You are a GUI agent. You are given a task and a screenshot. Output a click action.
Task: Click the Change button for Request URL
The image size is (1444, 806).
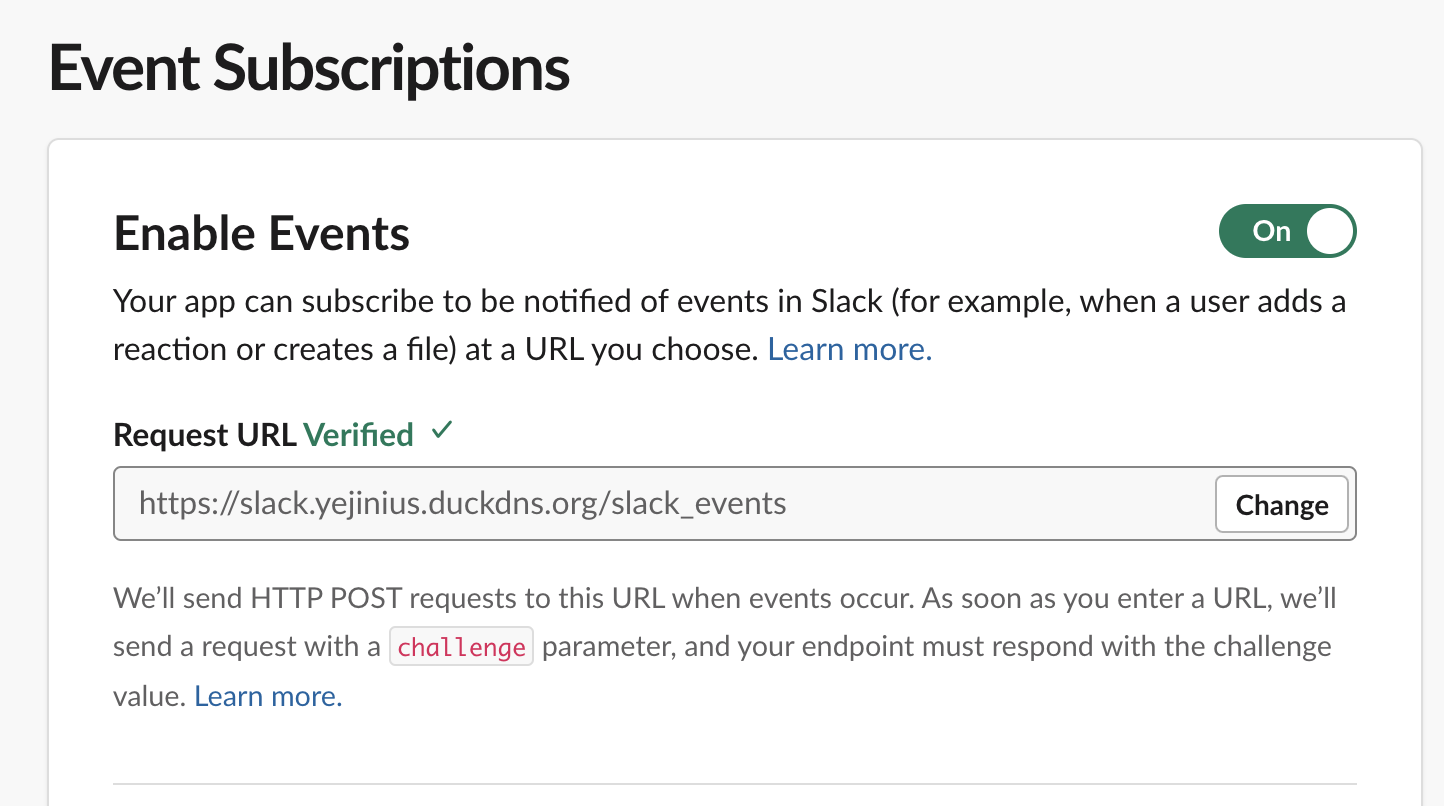1282,504
